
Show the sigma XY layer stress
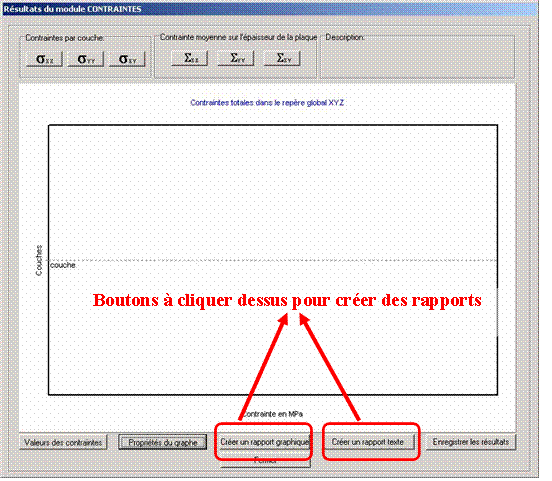coord(127,59)
